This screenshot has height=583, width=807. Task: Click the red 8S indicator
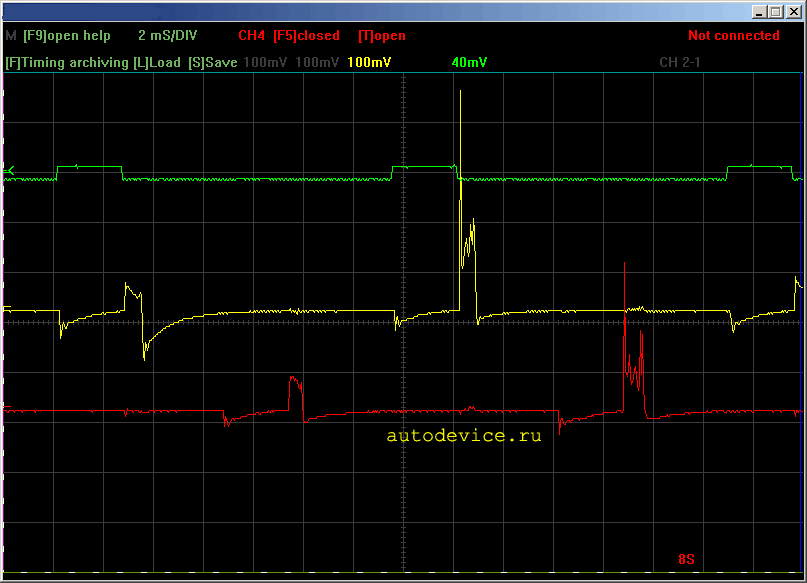click(686, 559)
